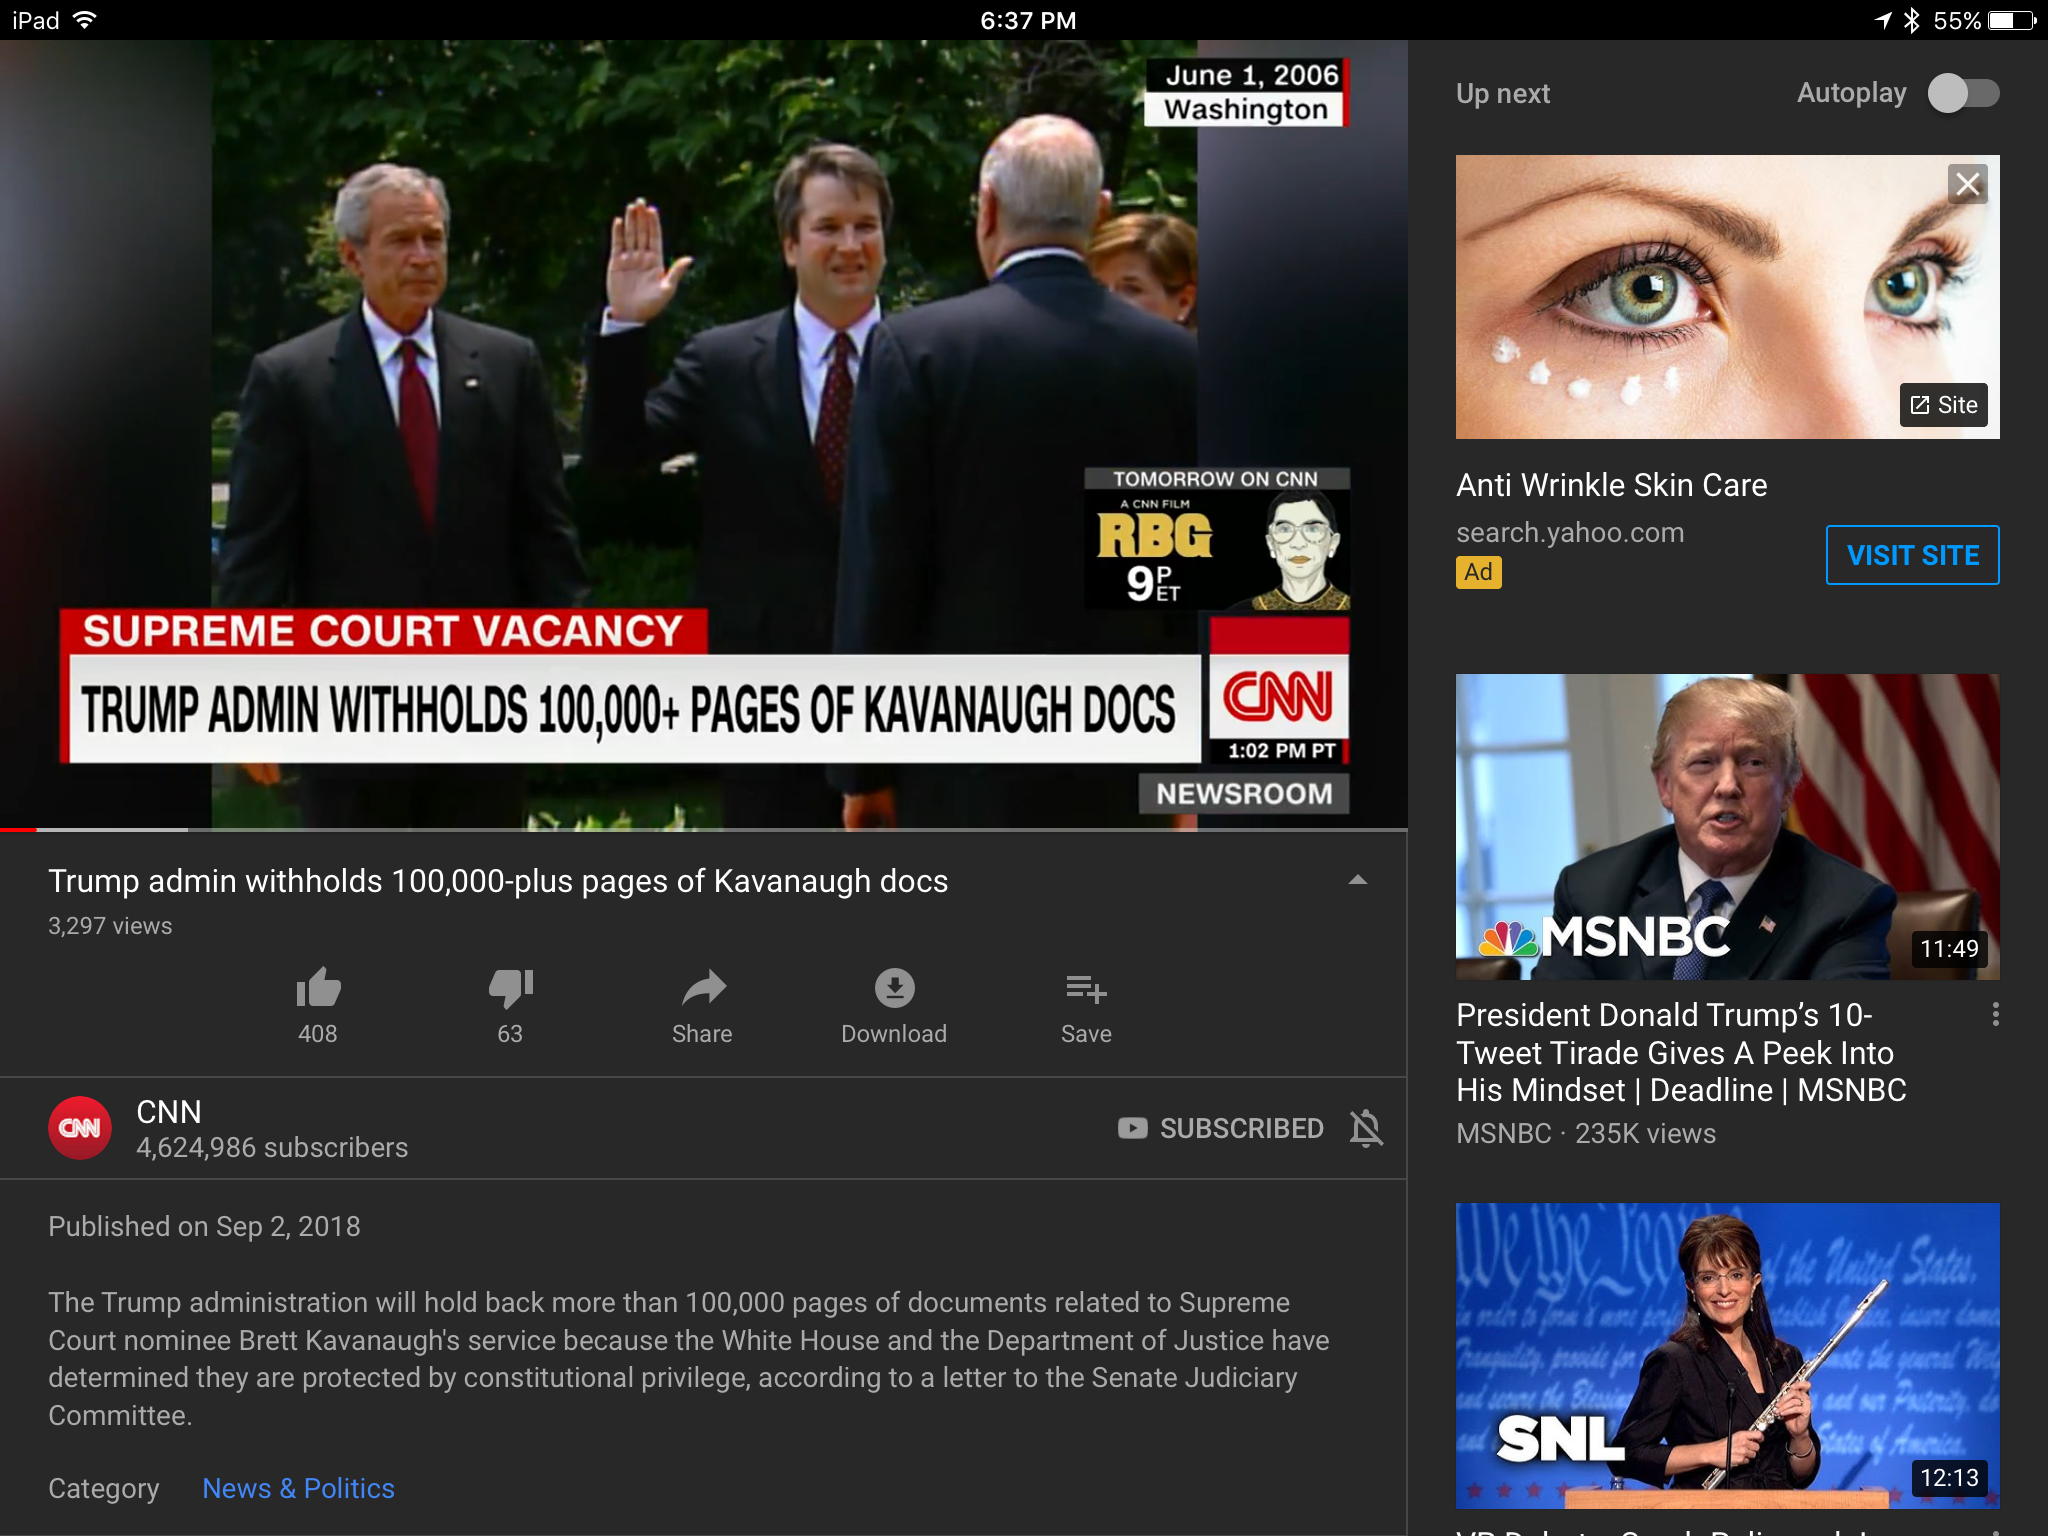Select the 'Up next' heading
Image resolution: width=2048 pixels, height=1536 pixels.
1503,94
